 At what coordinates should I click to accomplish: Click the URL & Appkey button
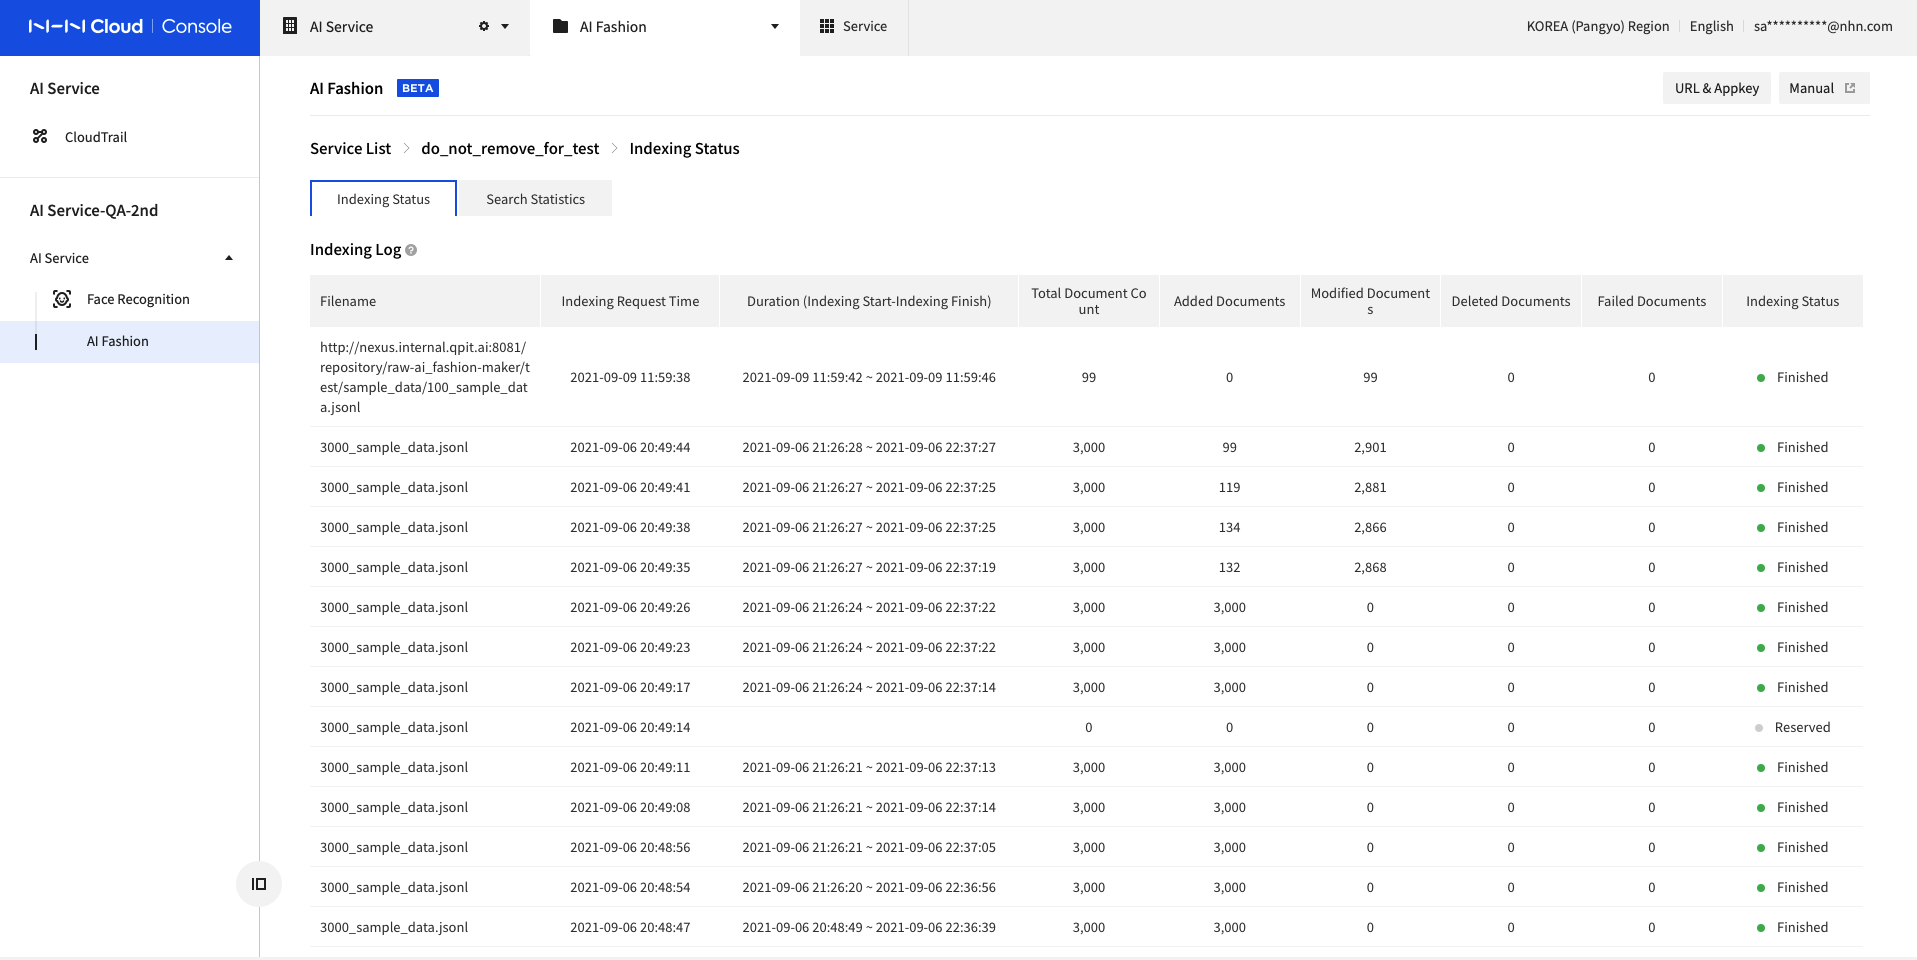coord(1717,88)
